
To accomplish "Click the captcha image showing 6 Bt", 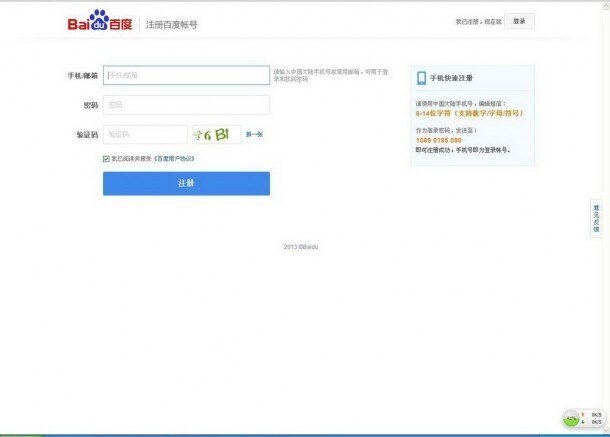I will (x=216, y=134).
